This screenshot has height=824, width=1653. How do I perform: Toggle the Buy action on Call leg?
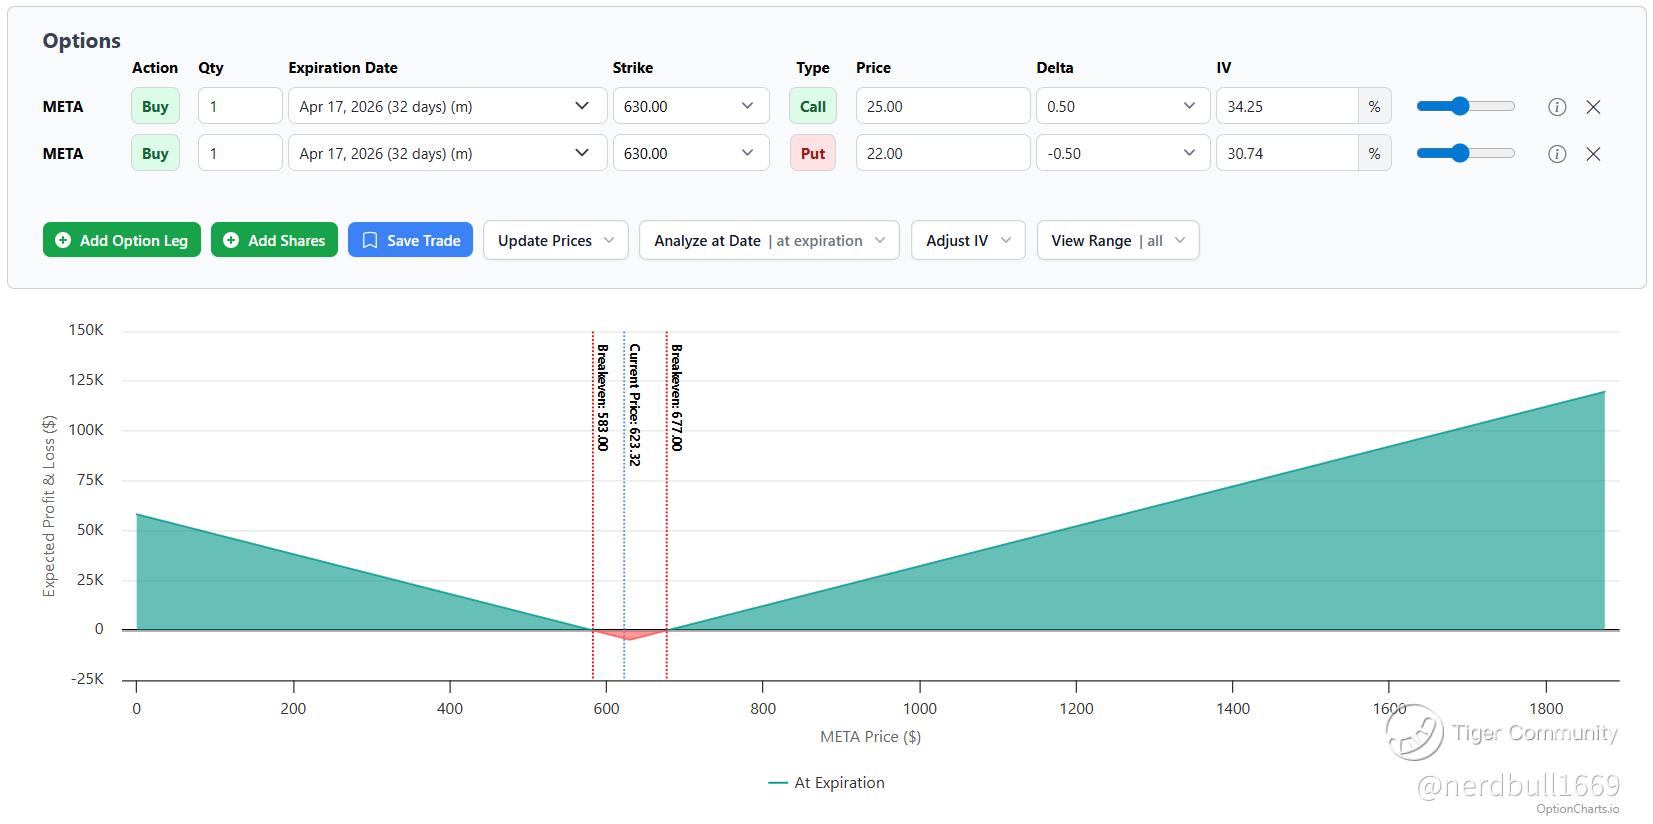[155, 107]
